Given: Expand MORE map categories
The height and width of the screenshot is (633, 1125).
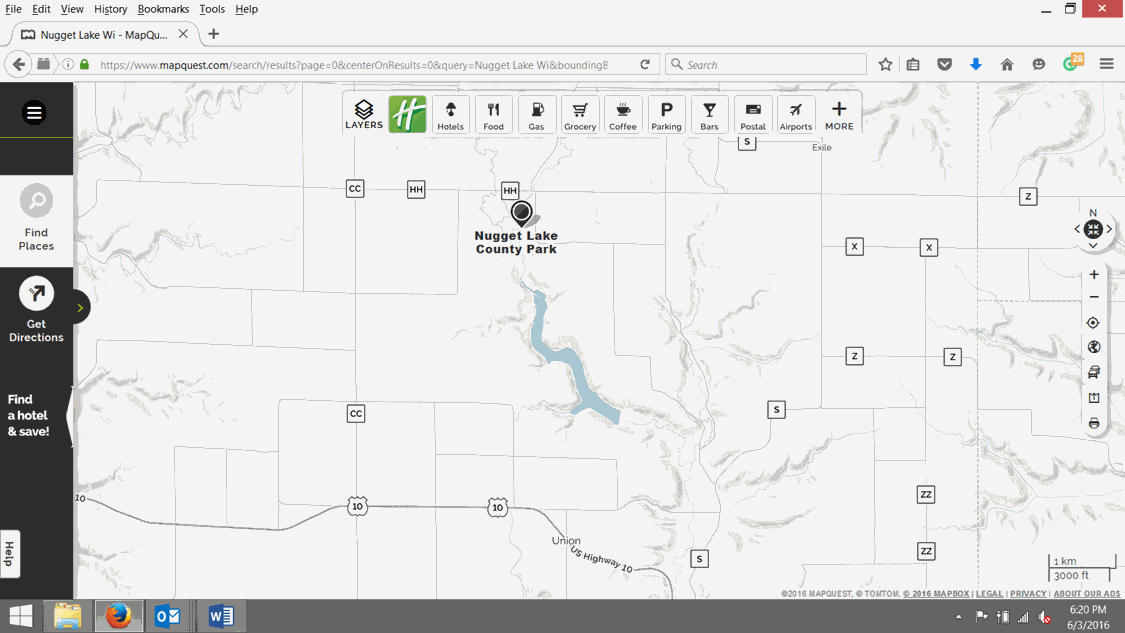Looking at the screenshot, I should pos(839,114).
